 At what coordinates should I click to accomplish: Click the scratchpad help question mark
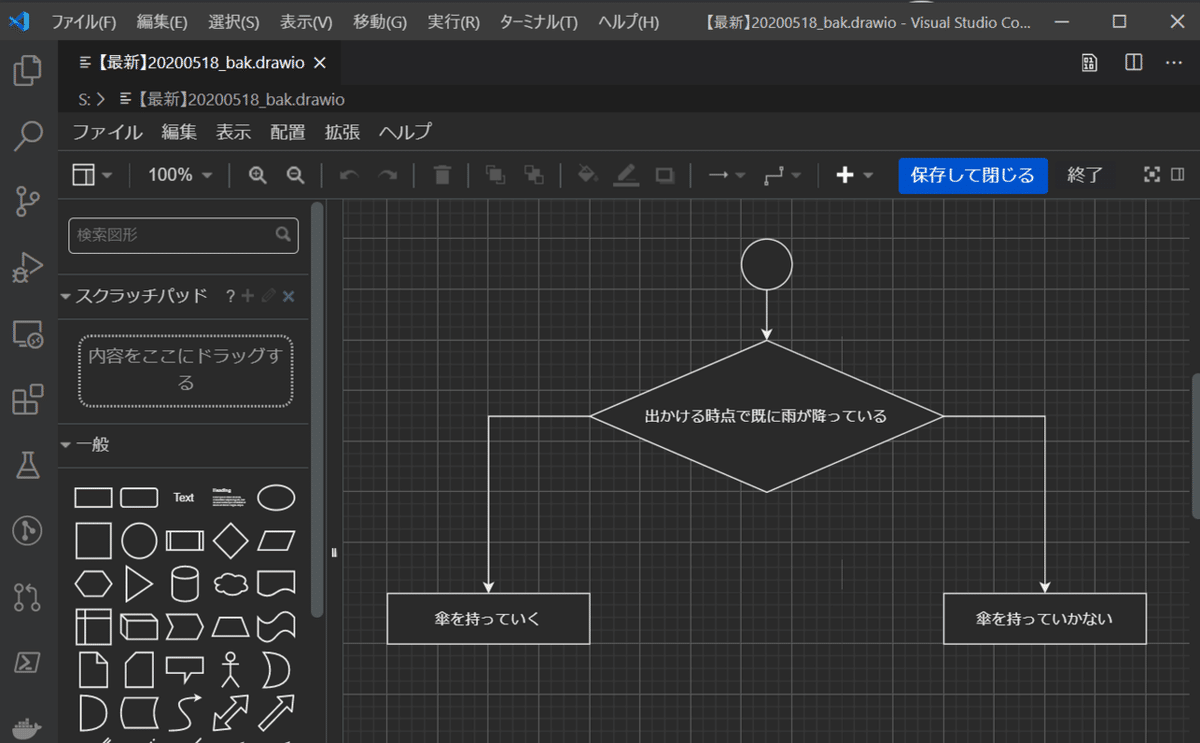pos(230,296)
